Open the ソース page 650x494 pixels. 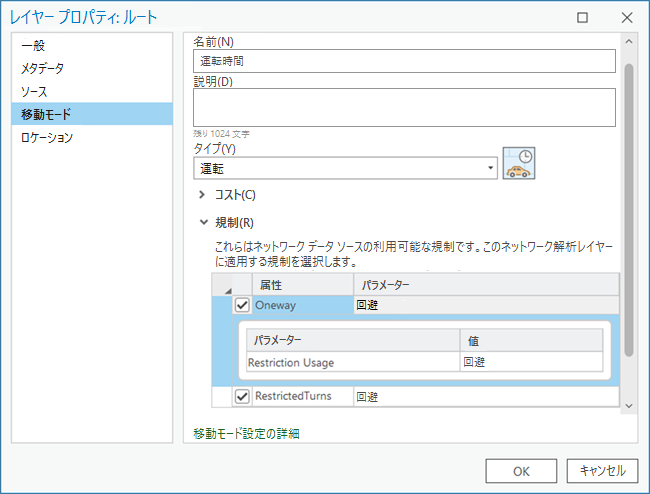pyautogui.click(x=34, y=92)
